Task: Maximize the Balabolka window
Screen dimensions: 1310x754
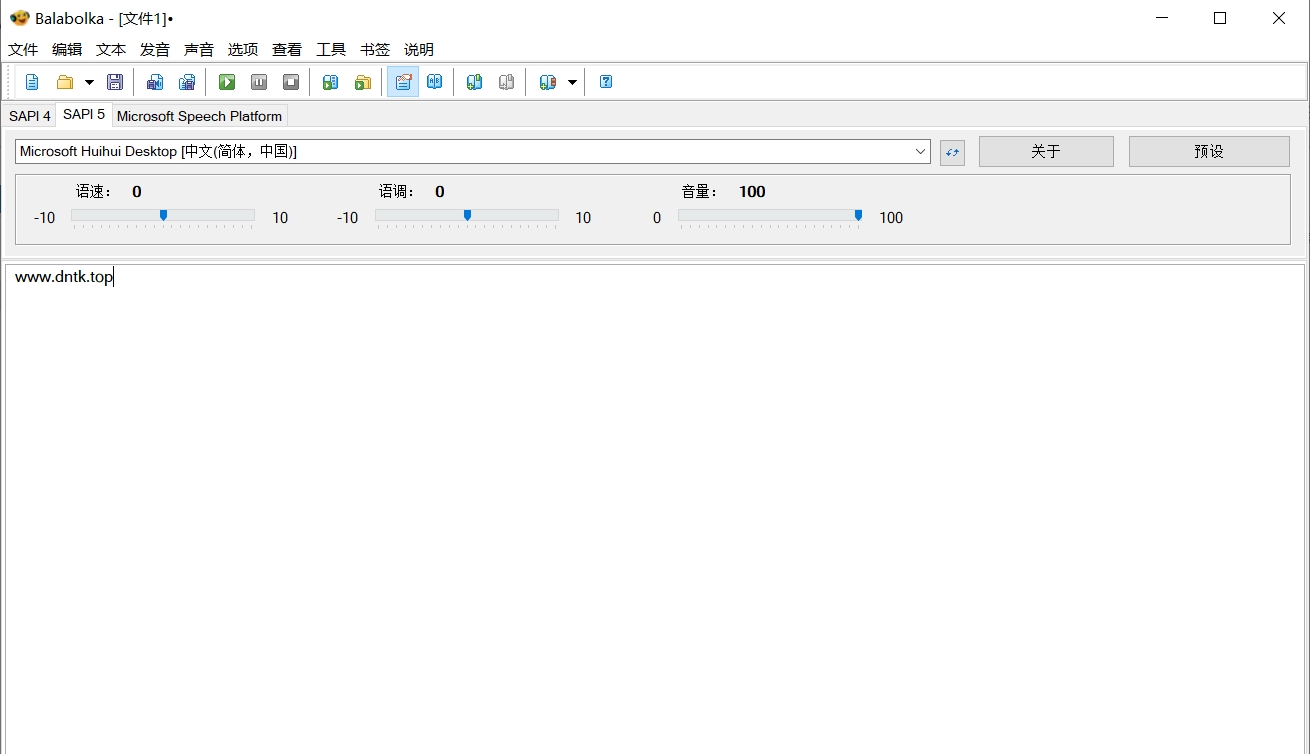Action: pos(1220,18)
